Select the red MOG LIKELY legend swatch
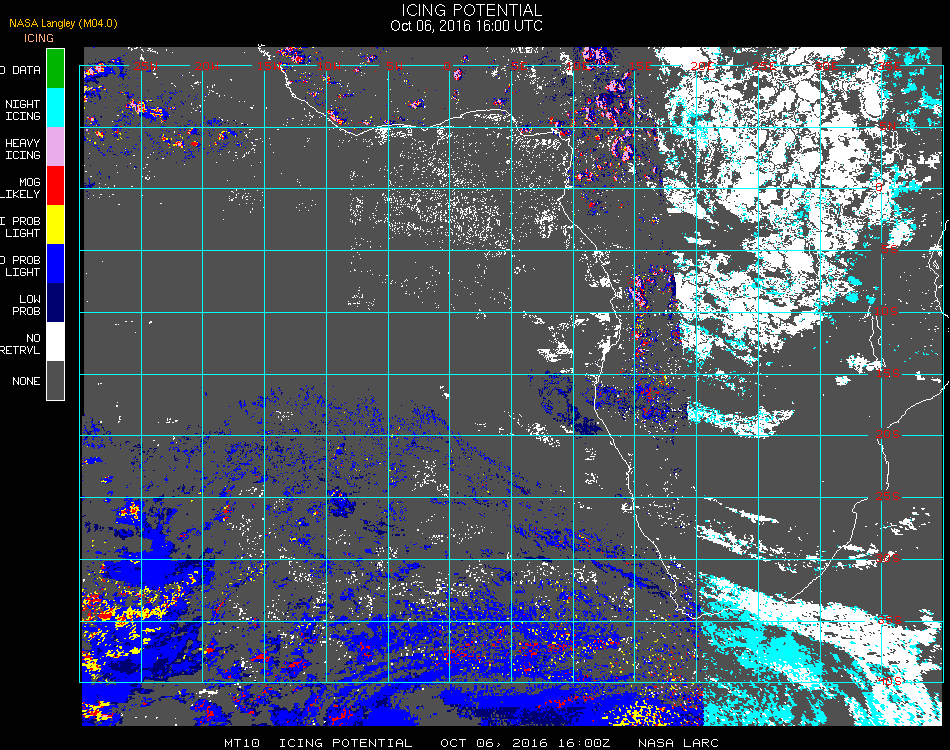Screen dimensions: 950x750 point(55,185)
